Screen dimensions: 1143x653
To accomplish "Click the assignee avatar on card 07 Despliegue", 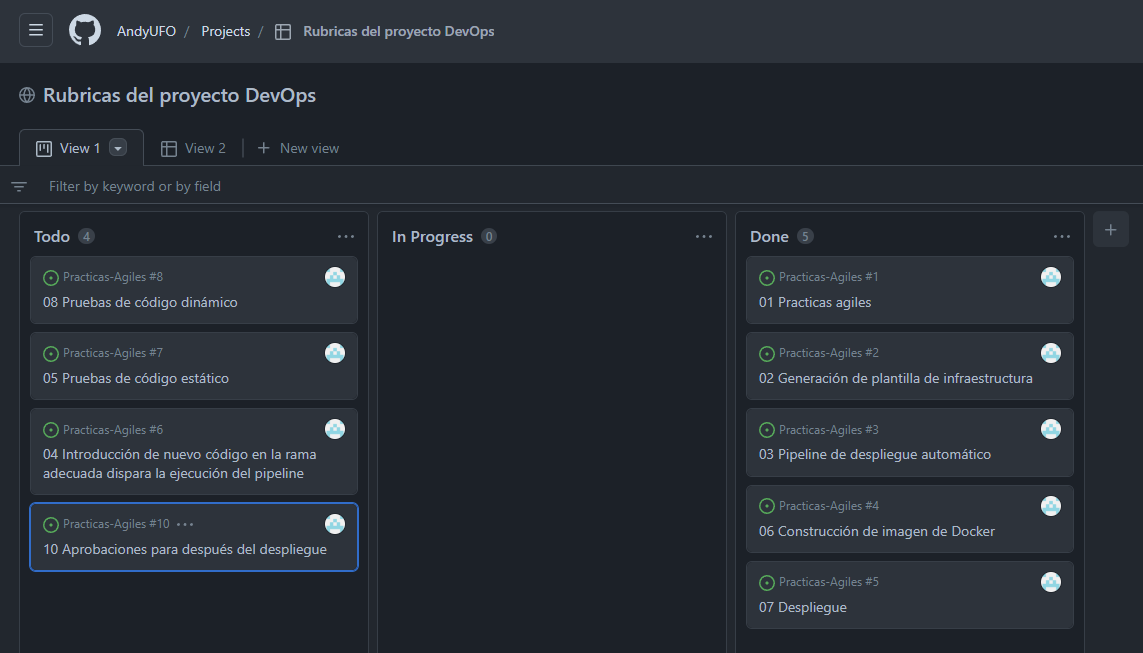I will (1051, 581).
